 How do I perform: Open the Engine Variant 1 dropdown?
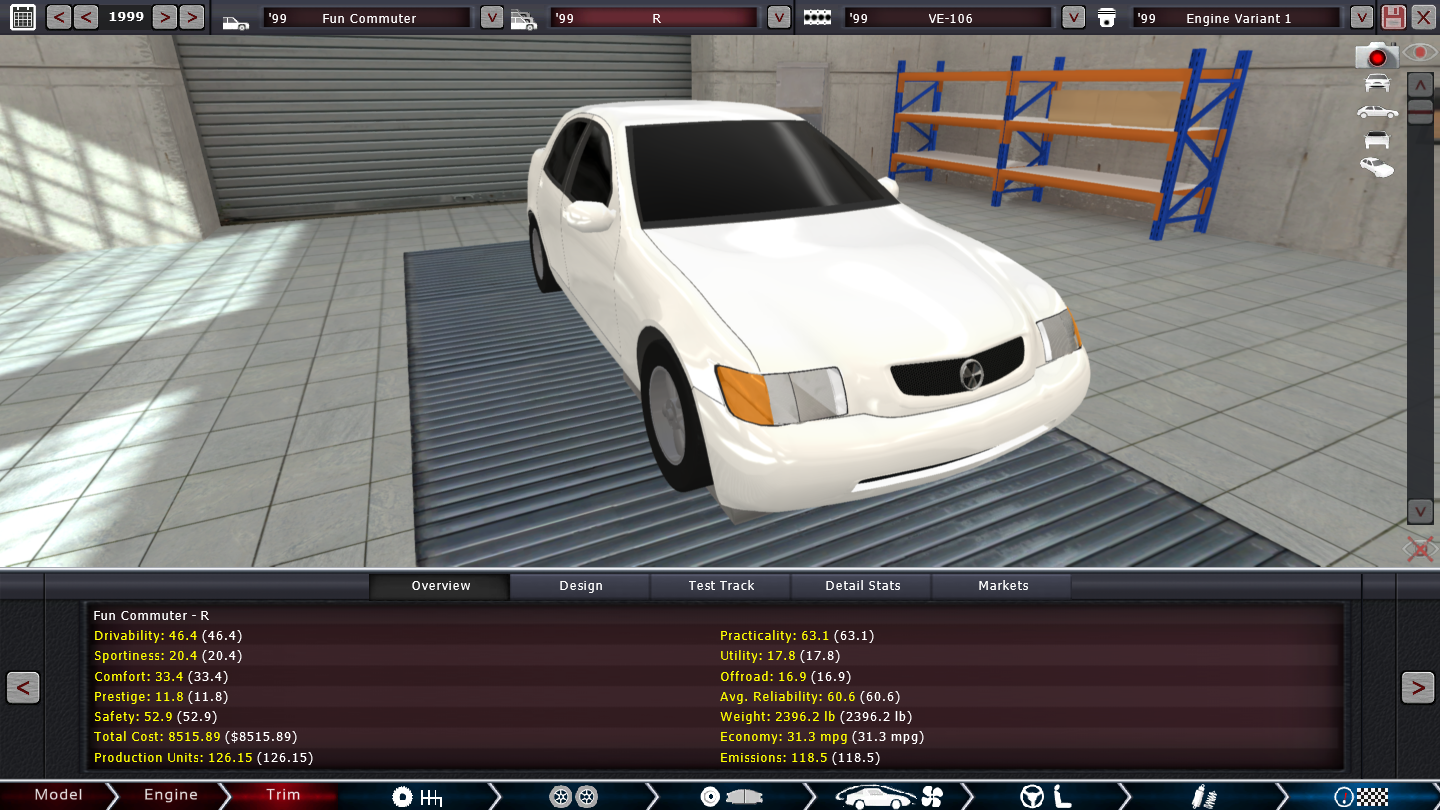coord(1361,18)
